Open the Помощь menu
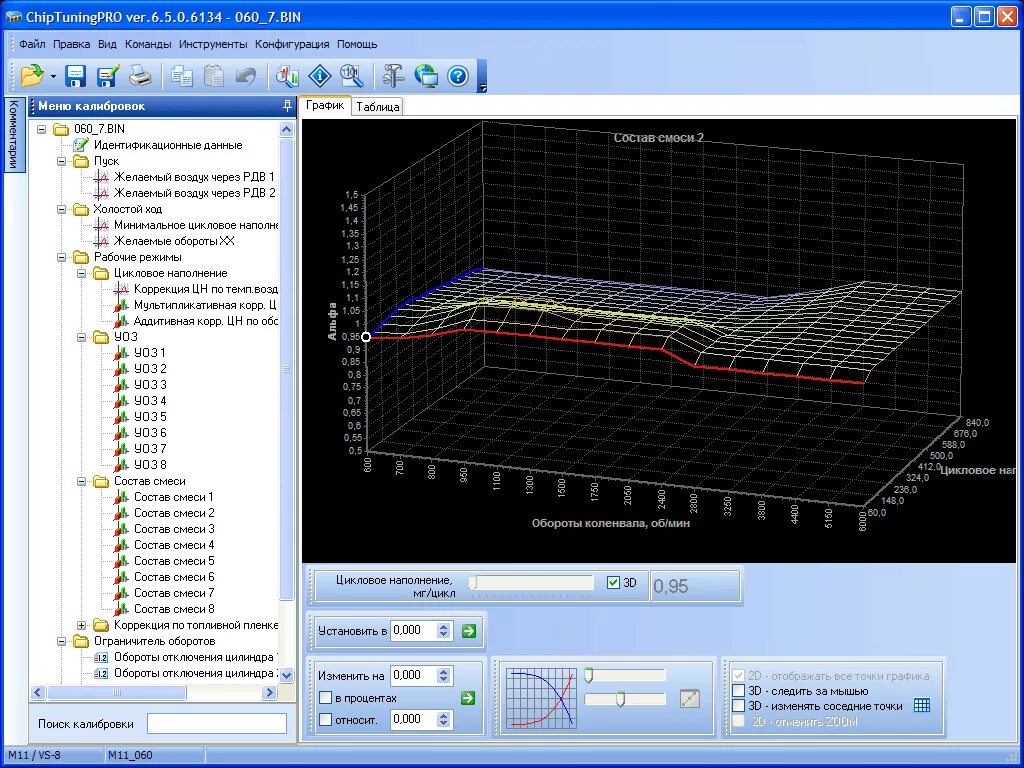This screenshot has width=1024, height=768. pos(357,44)
